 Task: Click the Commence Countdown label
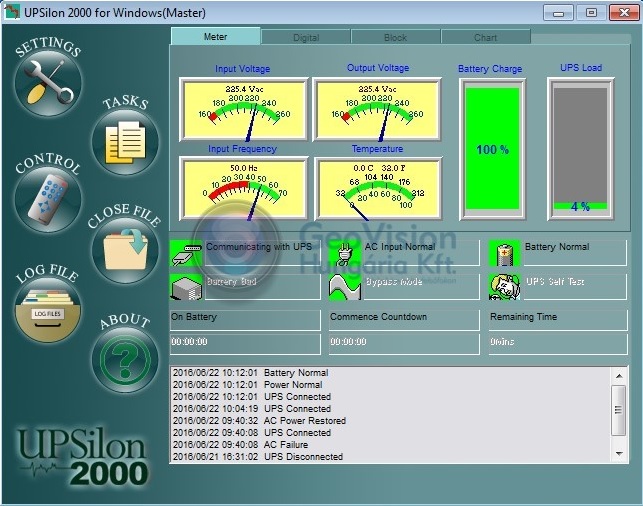point(379,317)
